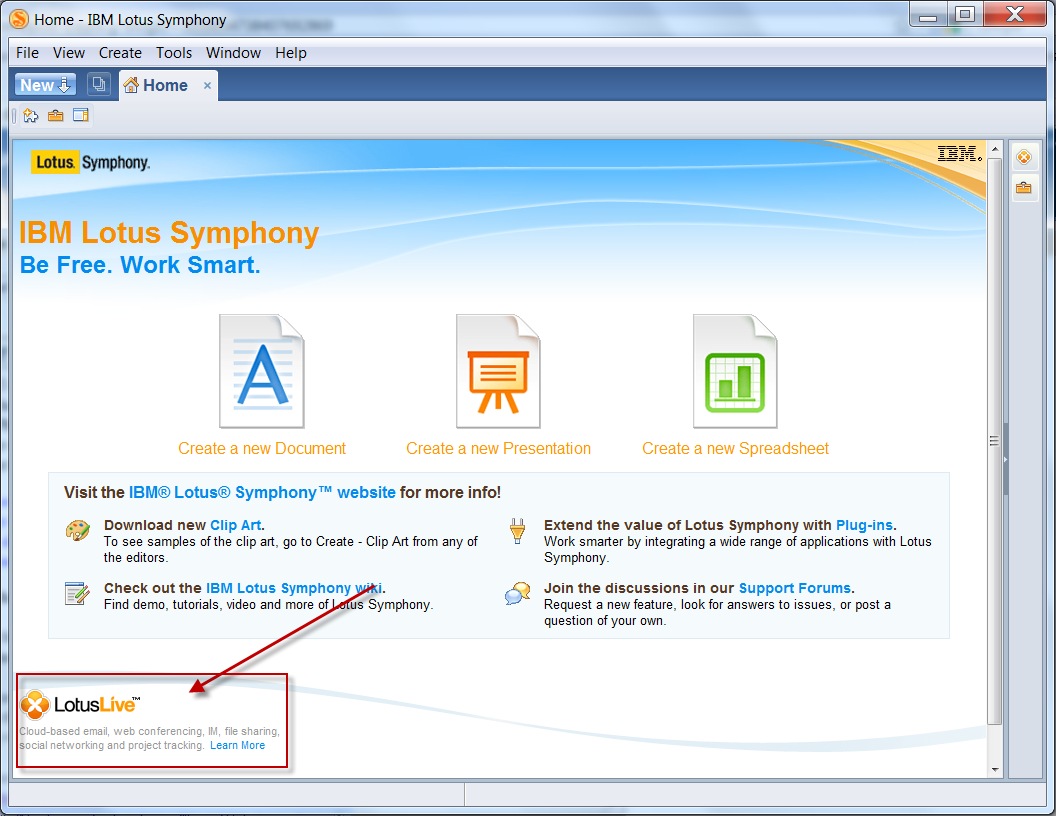Open the Tools menu
The height and width of the screenshot is (816, 1056).
tap(174, 53)
